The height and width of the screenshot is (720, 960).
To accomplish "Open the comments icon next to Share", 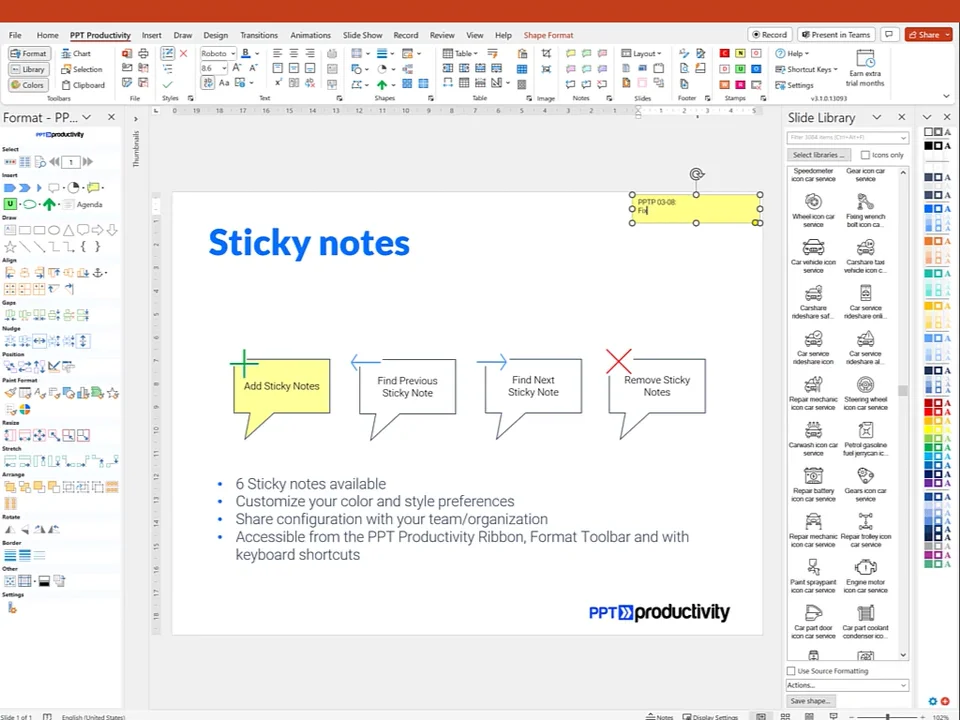I will point(890,35).
